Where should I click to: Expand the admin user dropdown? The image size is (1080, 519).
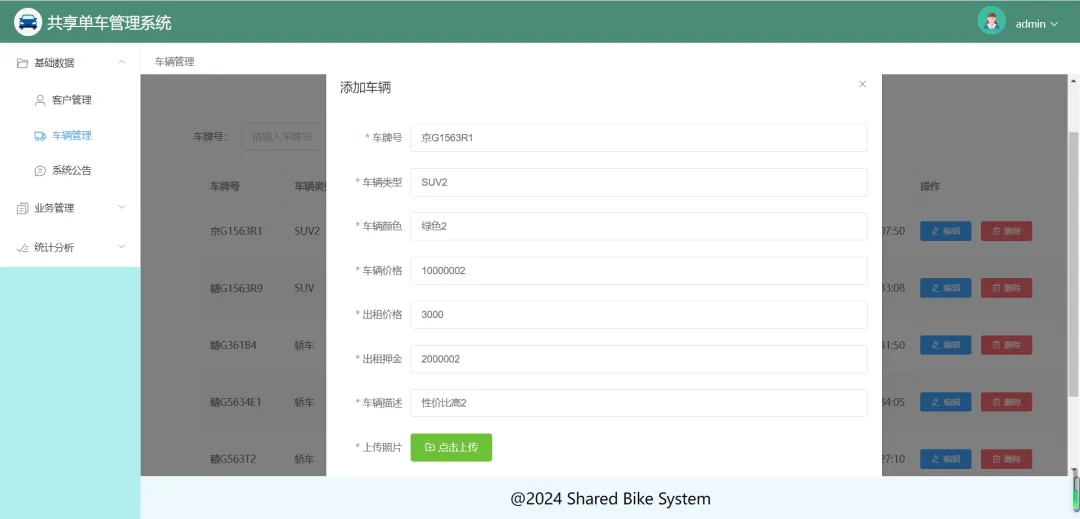pos(1037,24)
